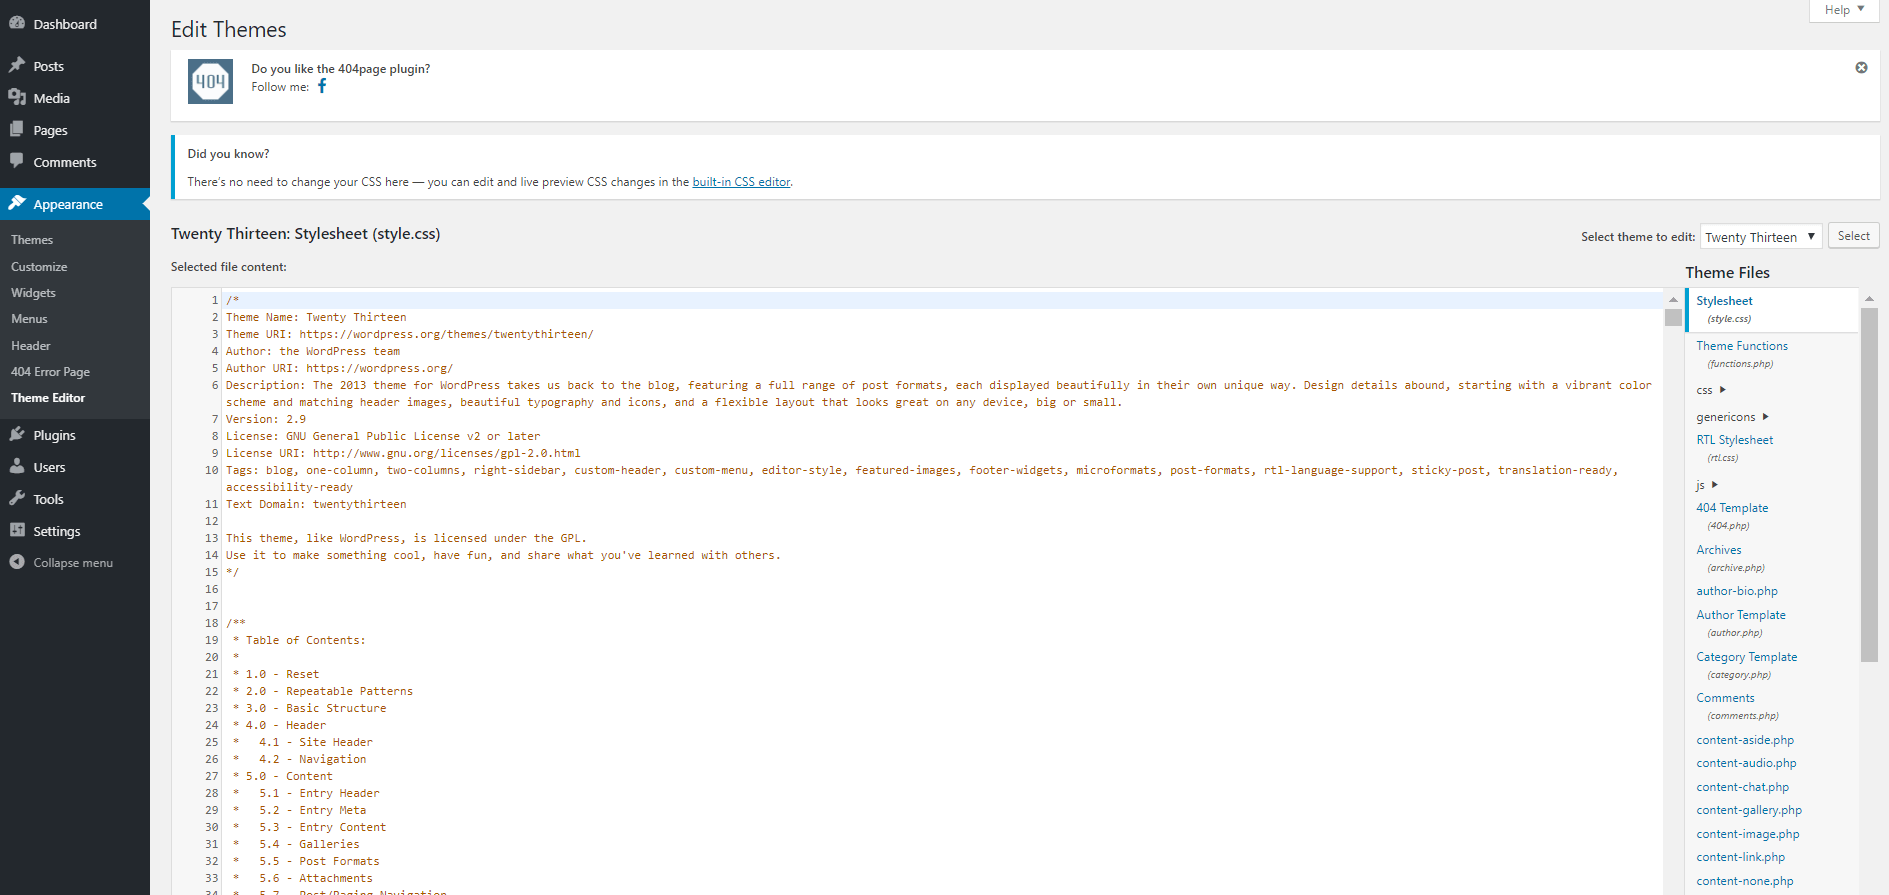
Task: Open the Stylesheet style.css file
Action: click(x=1771, y=309)
